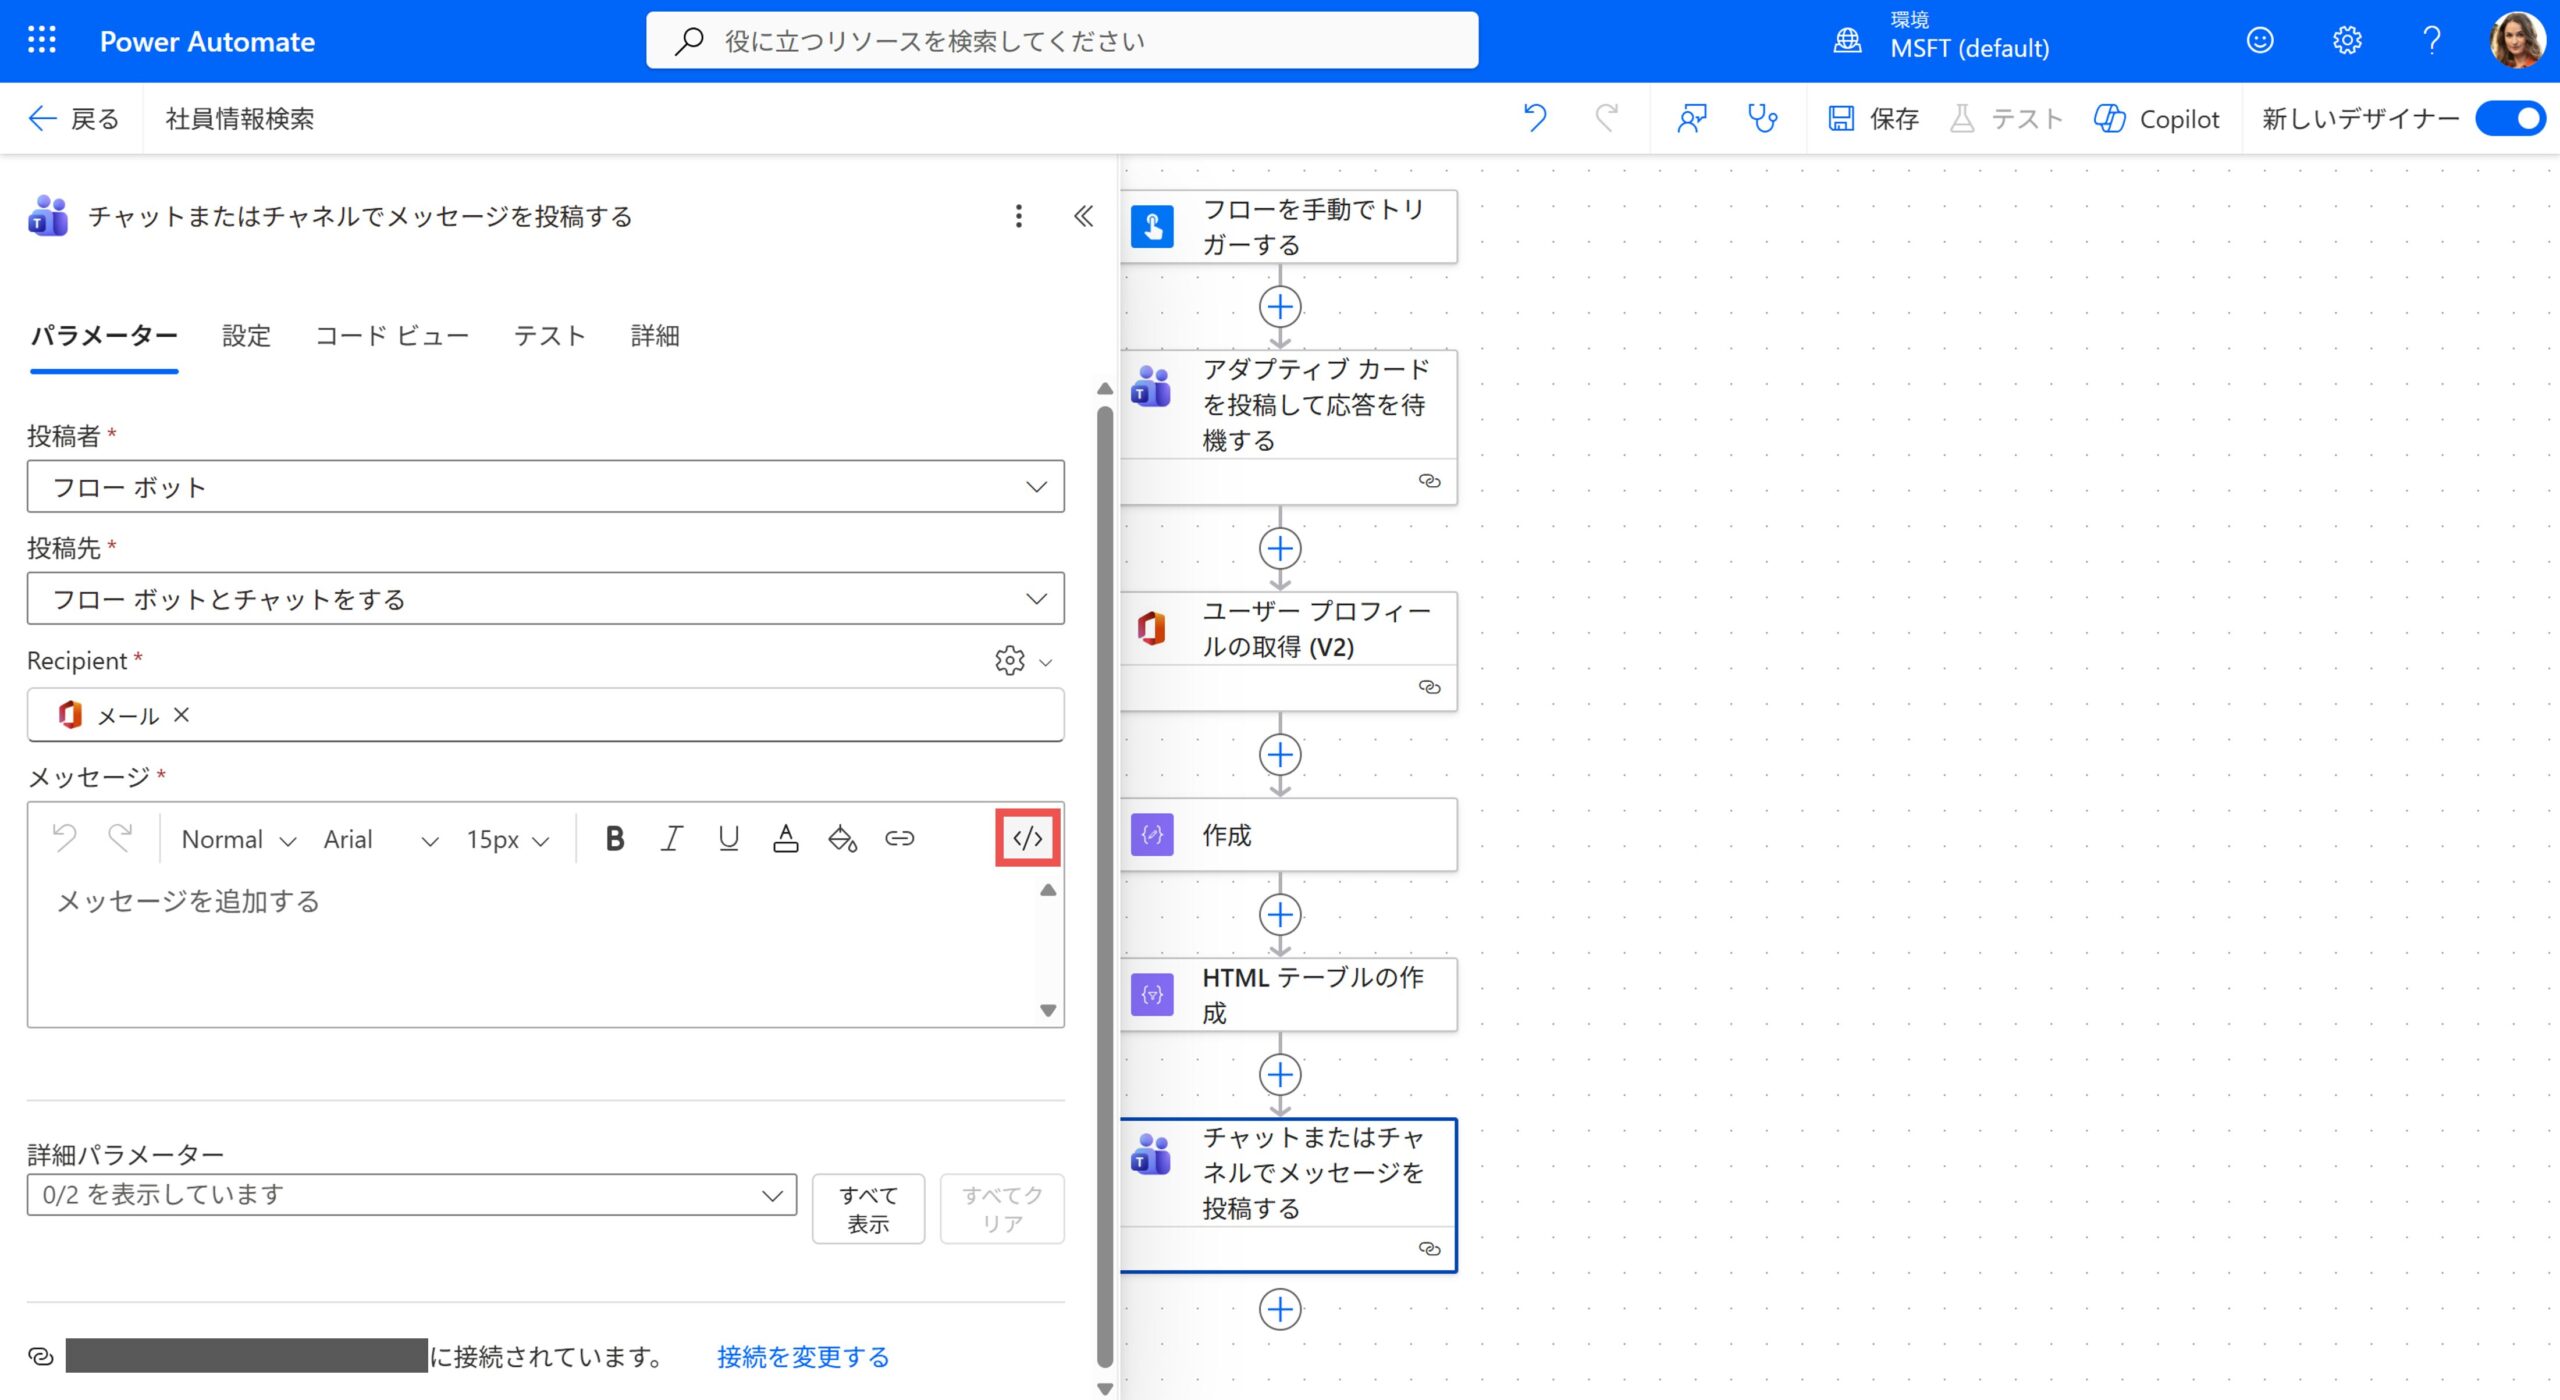
Task: Click the 接続を変更する link
Action: click(x=802, y=1357)
